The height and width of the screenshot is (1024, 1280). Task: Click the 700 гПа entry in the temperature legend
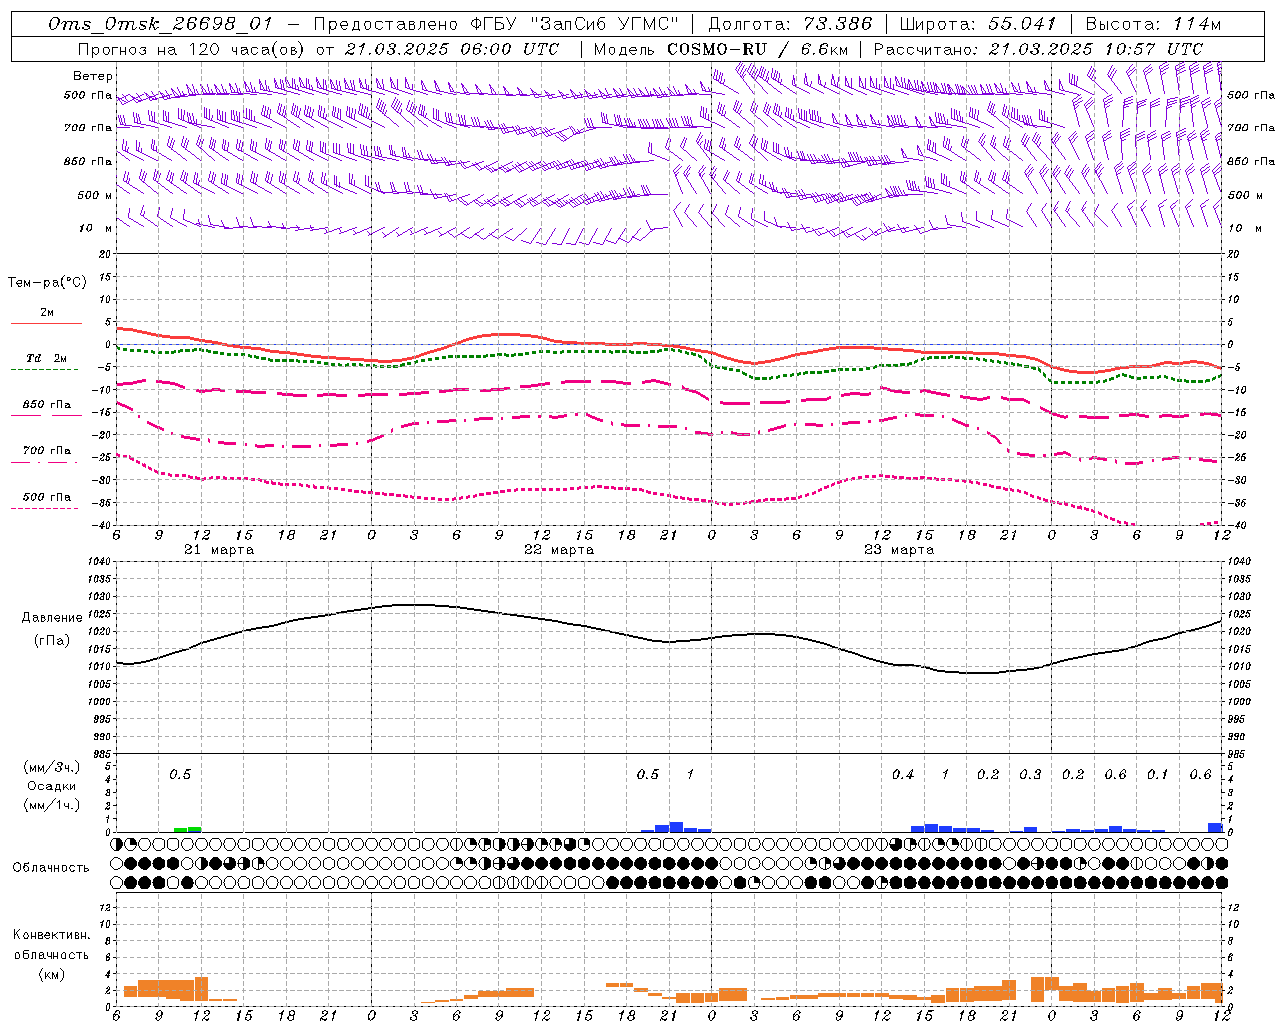47,451
